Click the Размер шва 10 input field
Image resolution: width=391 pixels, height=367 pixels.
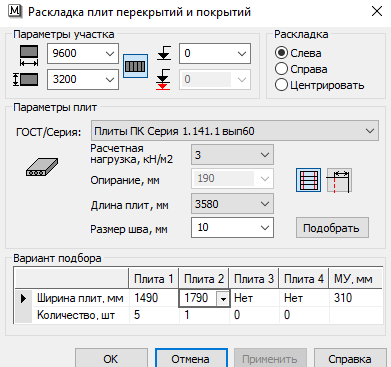232,228
